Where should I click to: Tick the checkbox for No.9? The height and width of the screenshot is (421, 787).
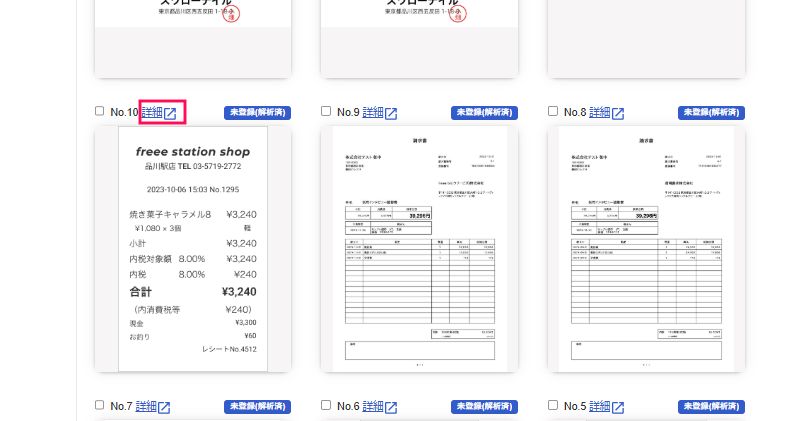coord(326,111)
